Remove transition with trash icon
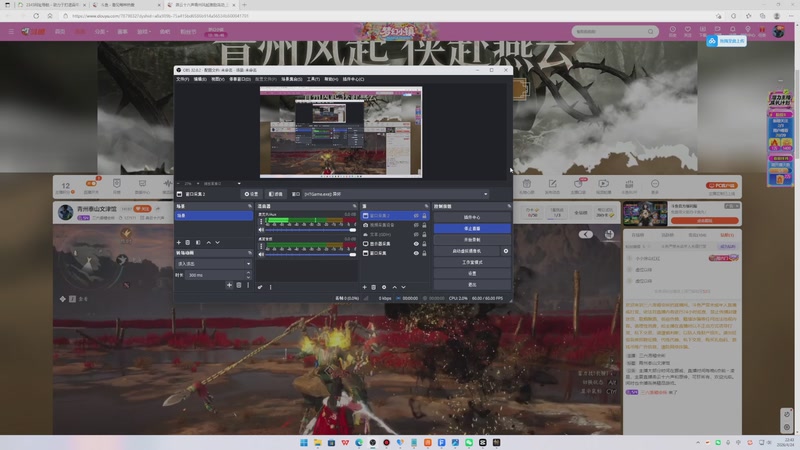 pos(239,285)
